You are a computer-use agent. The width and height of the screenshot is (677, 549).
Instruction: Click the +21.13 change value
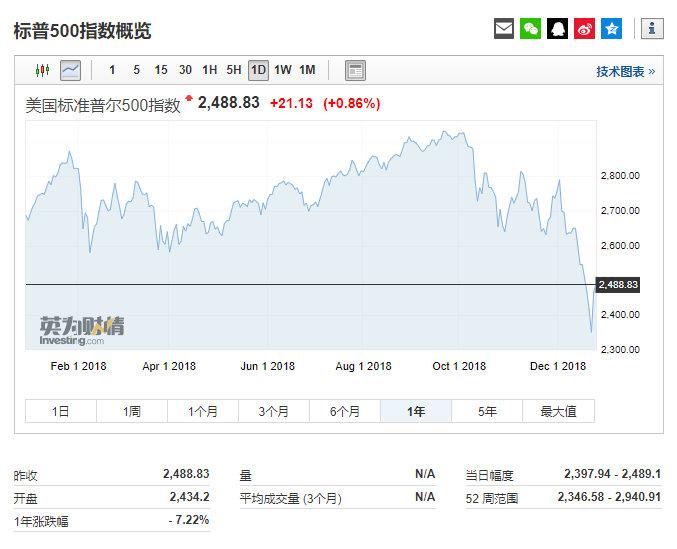(x=291, y=104)
